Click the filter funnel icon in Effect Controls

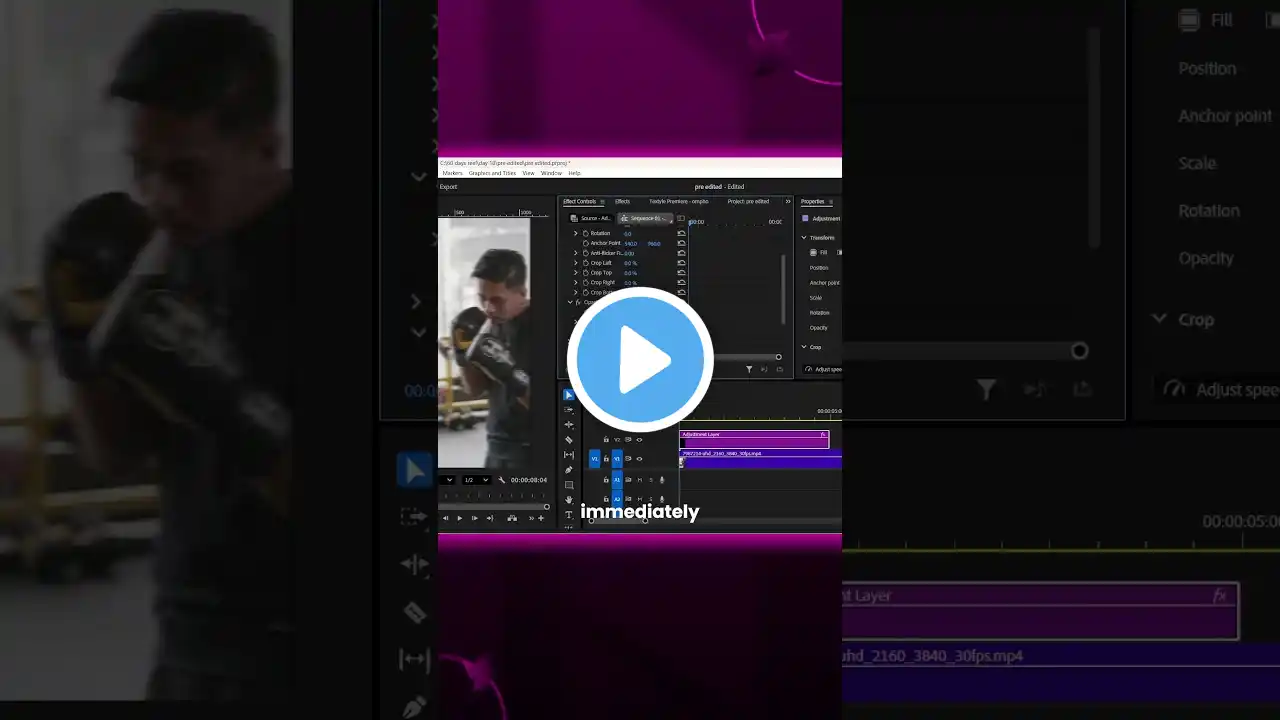[749, 370]
